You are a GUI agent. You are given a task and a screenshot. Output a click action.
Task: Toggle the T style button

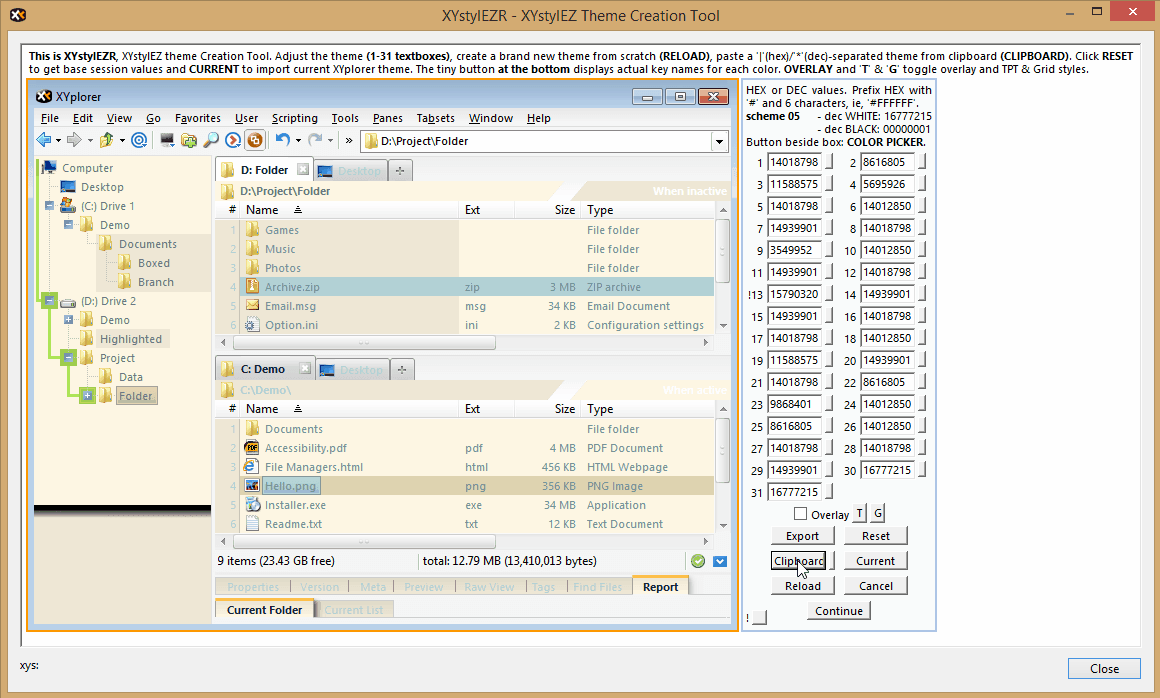tap(860, 514)
